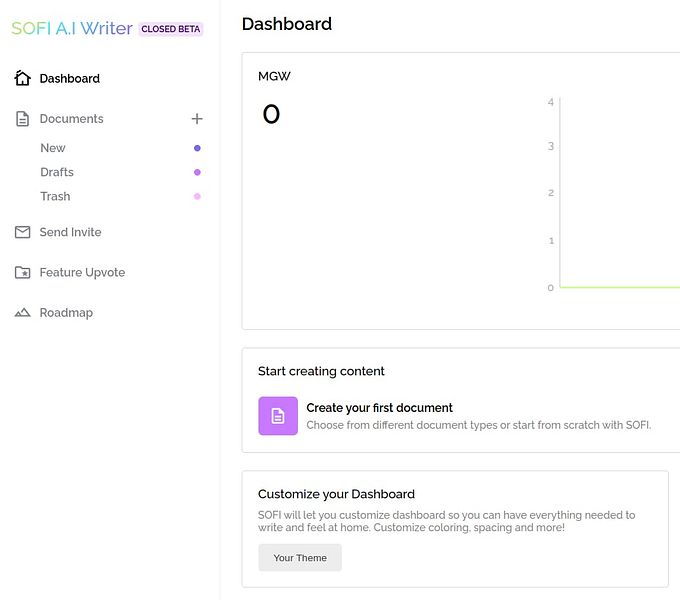Click the CLOSED BETA badge
680x600 pixels.
(x=171, y=29)
